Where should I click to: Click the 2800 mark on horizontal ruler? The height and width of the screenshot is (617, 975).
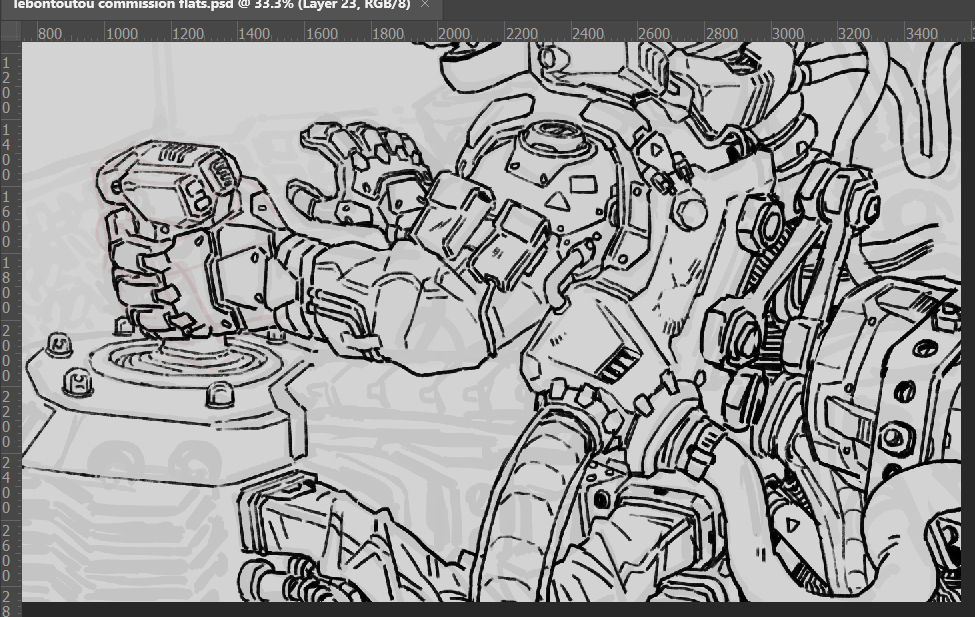721,33
